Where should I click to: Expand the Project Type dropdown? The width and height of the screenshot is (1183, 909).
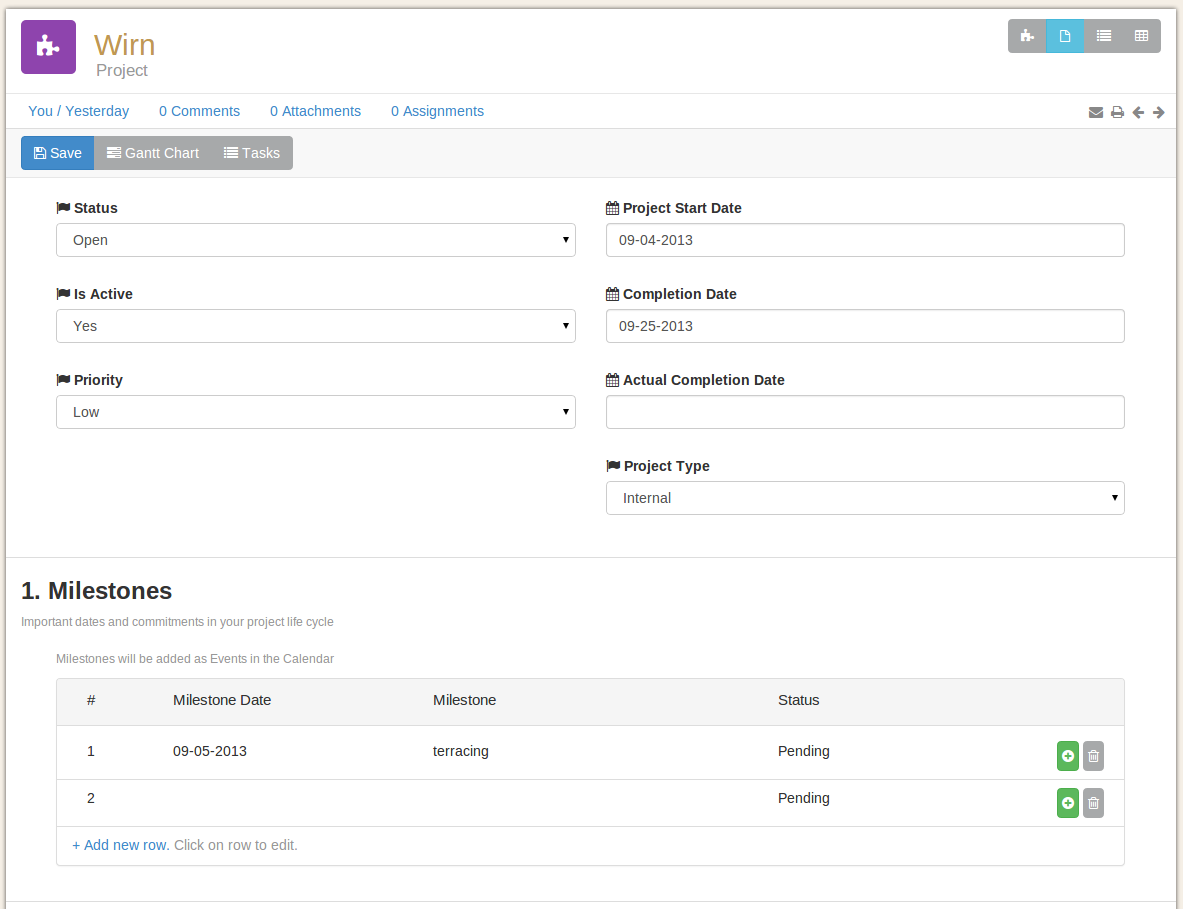(x=865, y=498)
